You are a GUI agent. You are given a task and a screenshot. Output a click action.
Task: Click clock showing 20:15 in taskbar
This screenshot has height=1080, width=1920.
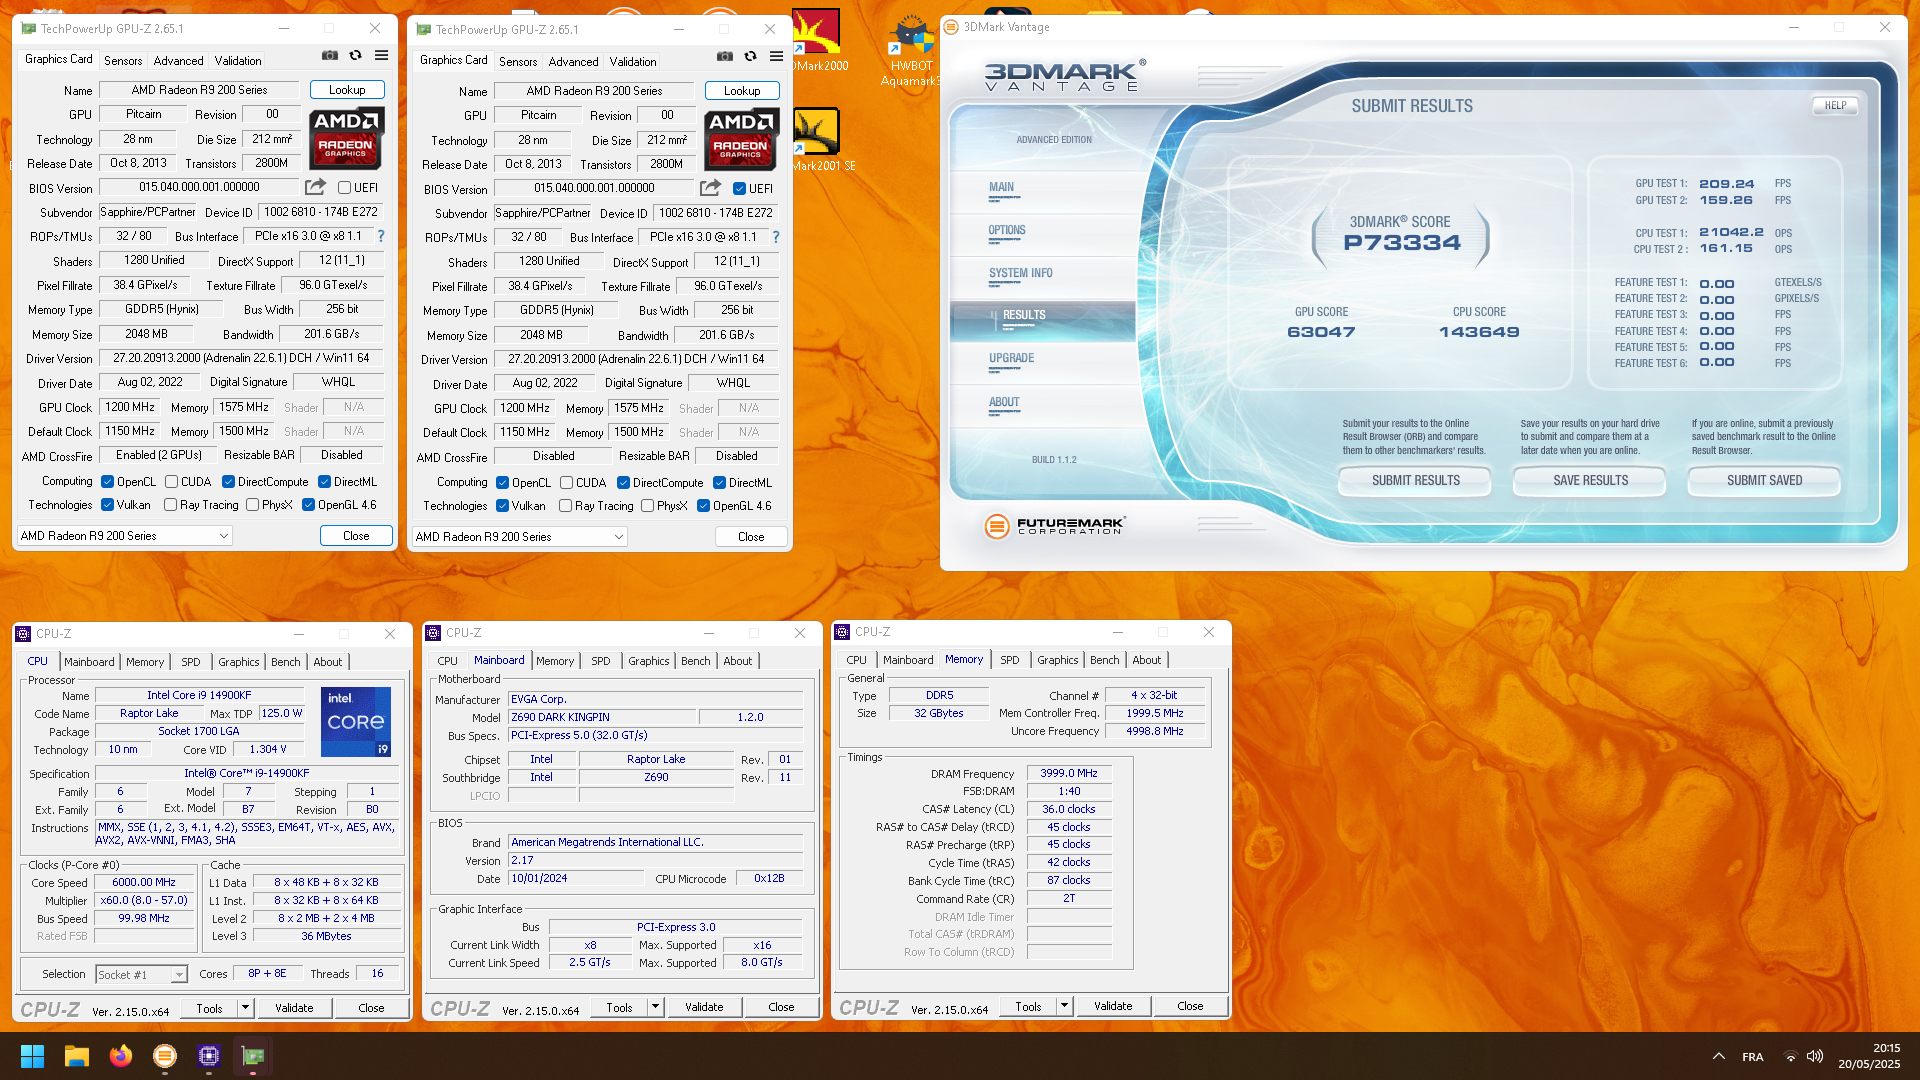(1886, 1048)
